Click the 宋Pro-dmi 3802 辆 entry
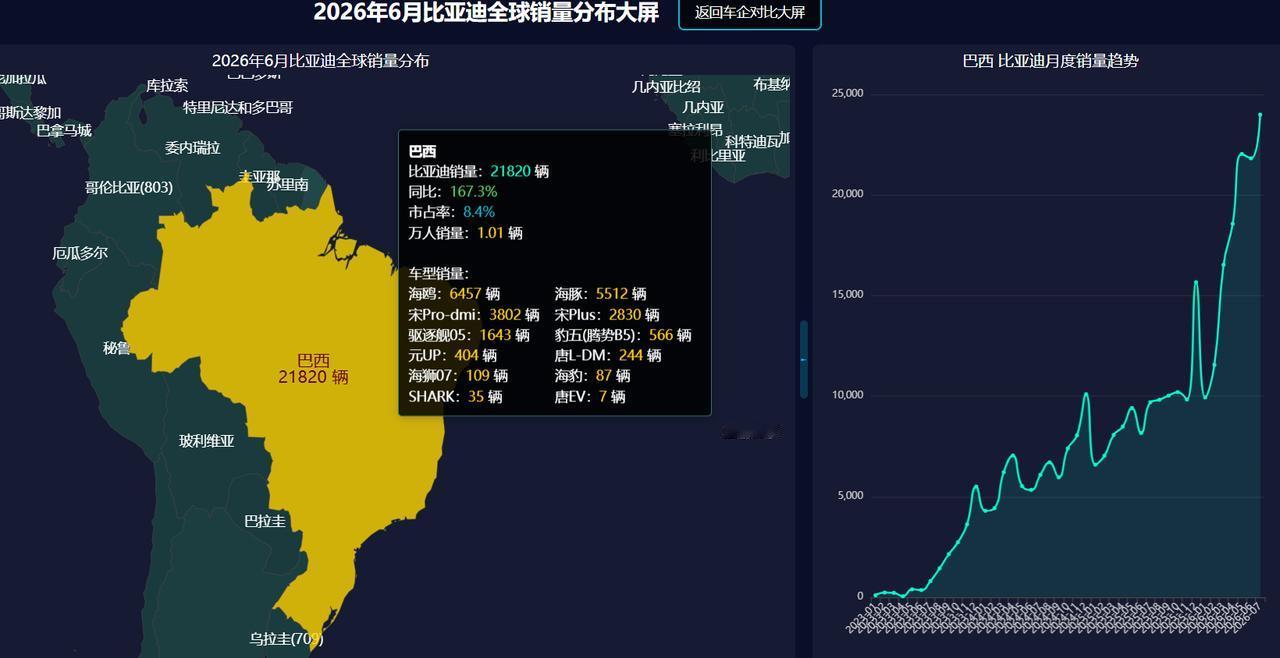 (474, 315)
